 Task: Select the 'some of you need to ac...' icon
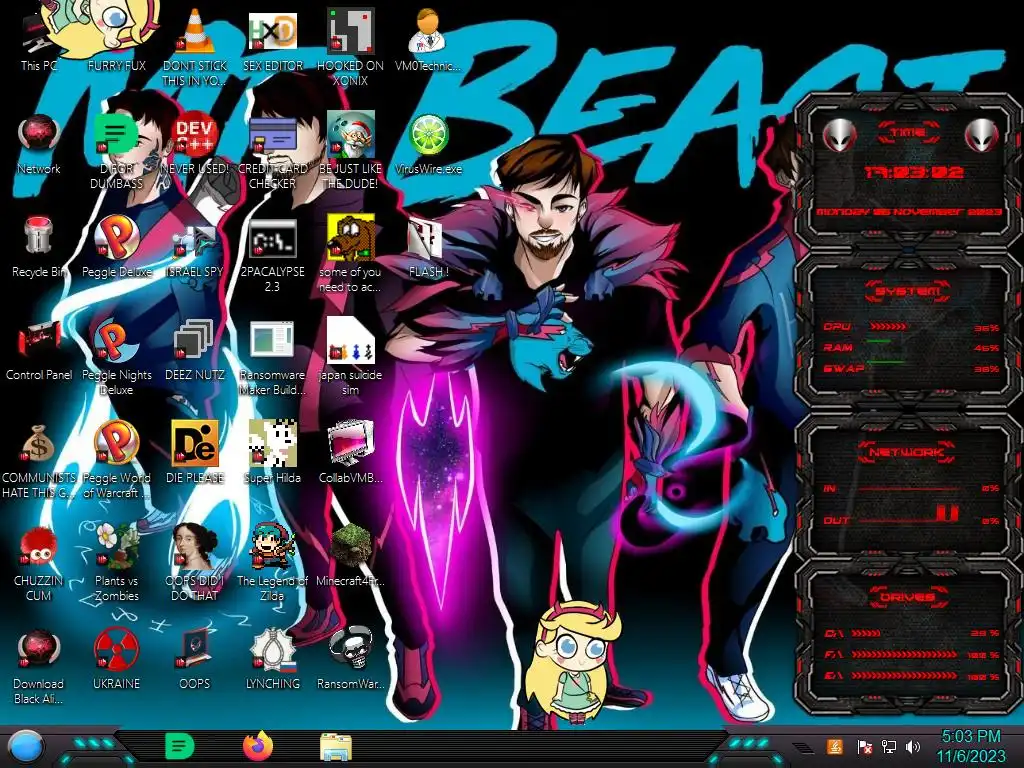pyautogui.click(x=350, y=253)
